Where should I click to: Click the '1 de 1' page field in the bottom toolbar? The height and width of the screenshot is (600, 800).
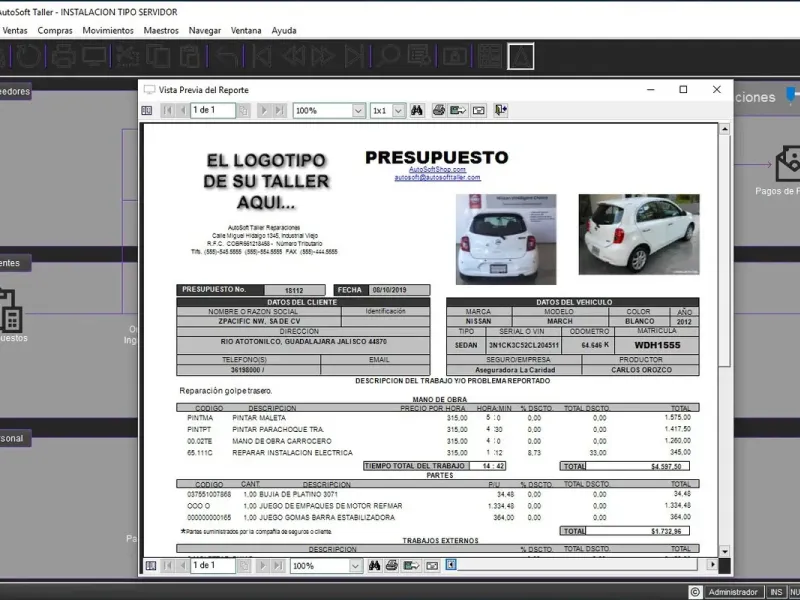pyautogui.click(x=213, y=565)
